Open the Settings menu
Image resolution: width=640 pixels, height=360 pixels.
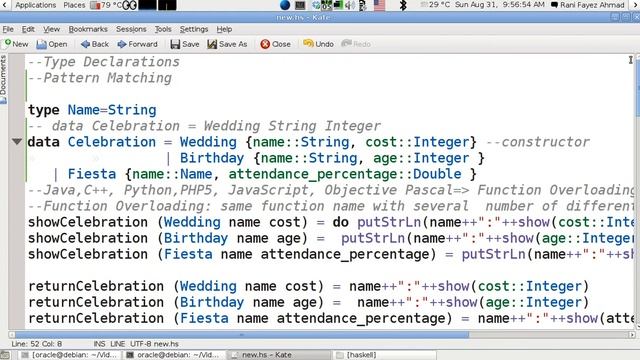click(x=194, y=29)
